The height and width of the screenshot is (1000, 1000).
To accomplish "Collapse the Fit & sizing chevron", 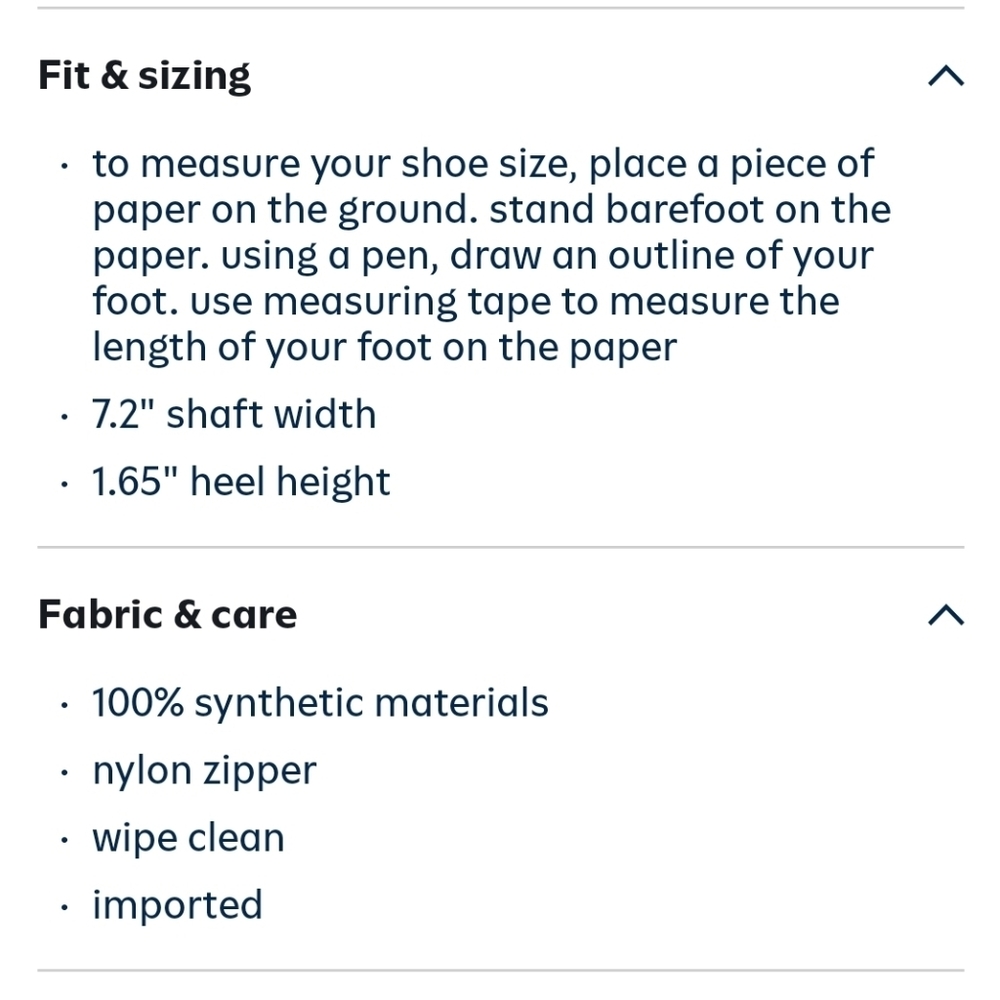I will click(945, 76).
